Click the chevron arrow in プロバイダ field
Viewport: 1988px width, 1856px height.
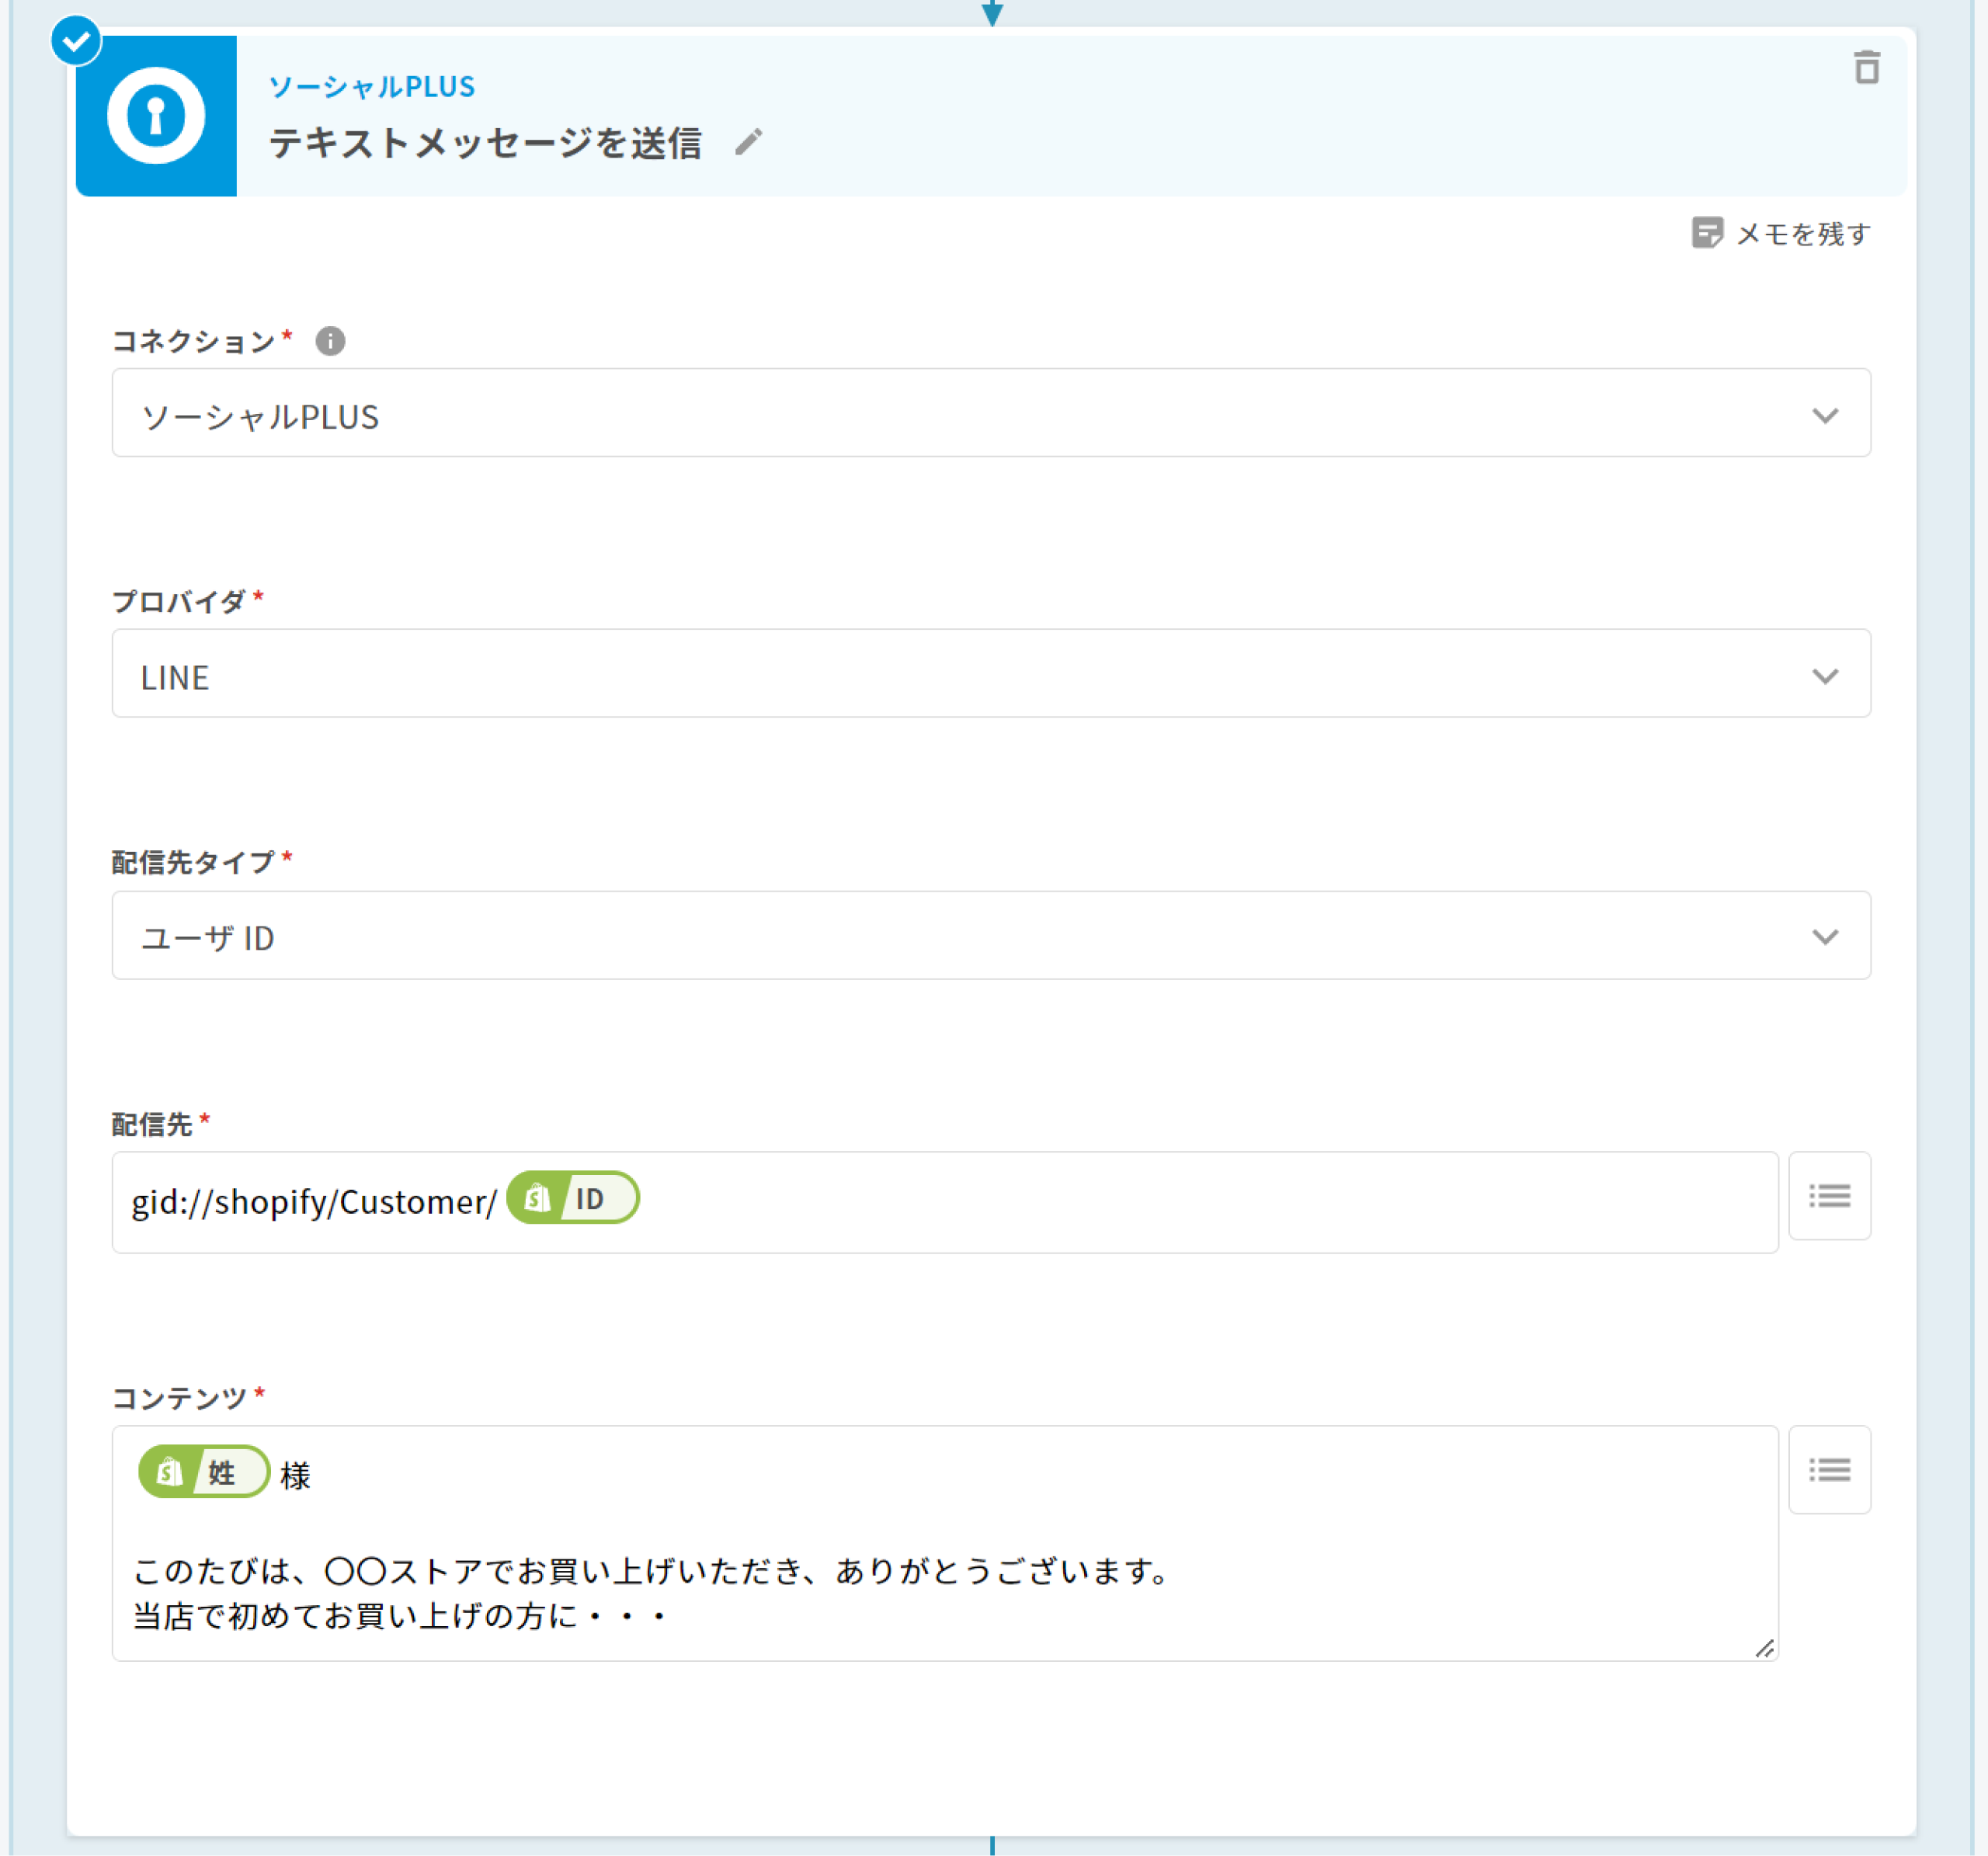point(1825,676)
